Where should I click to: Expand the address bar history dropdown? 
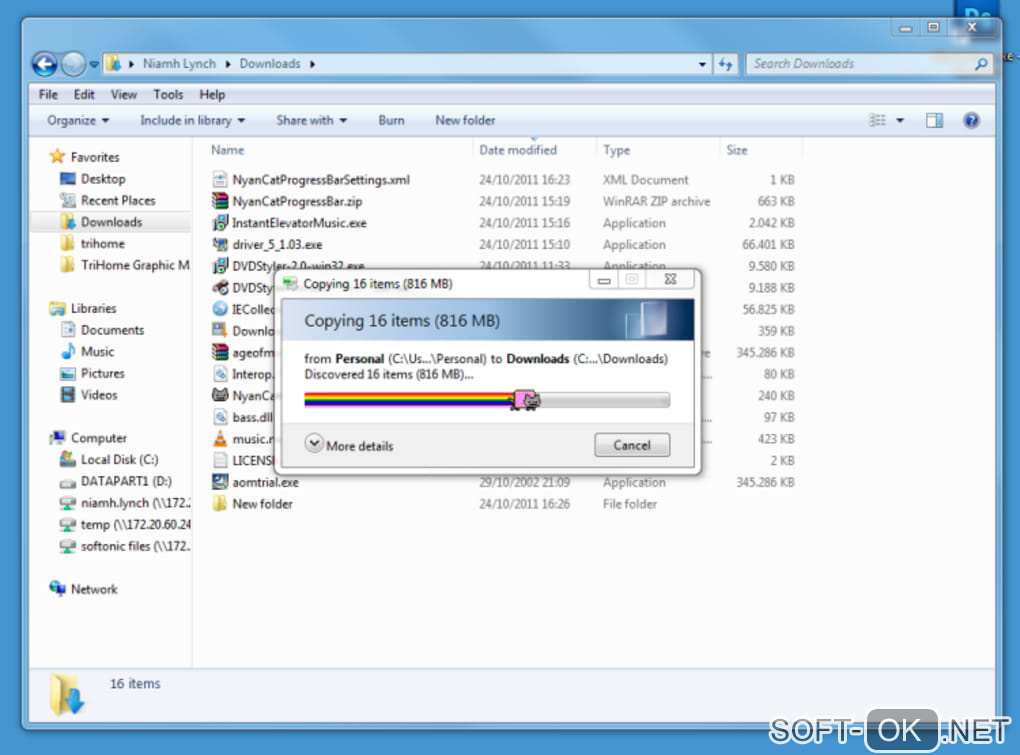click(x=702, y=64)
